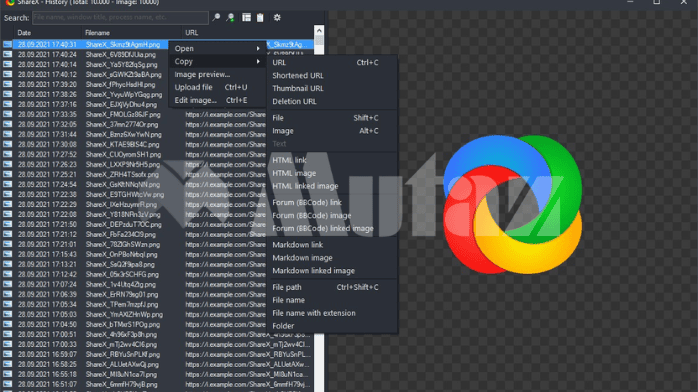This screenshot has width=698, height=392.
Task: Select Folder in Copy submenu
Action: pyautogui.click(x=332, y=326)
